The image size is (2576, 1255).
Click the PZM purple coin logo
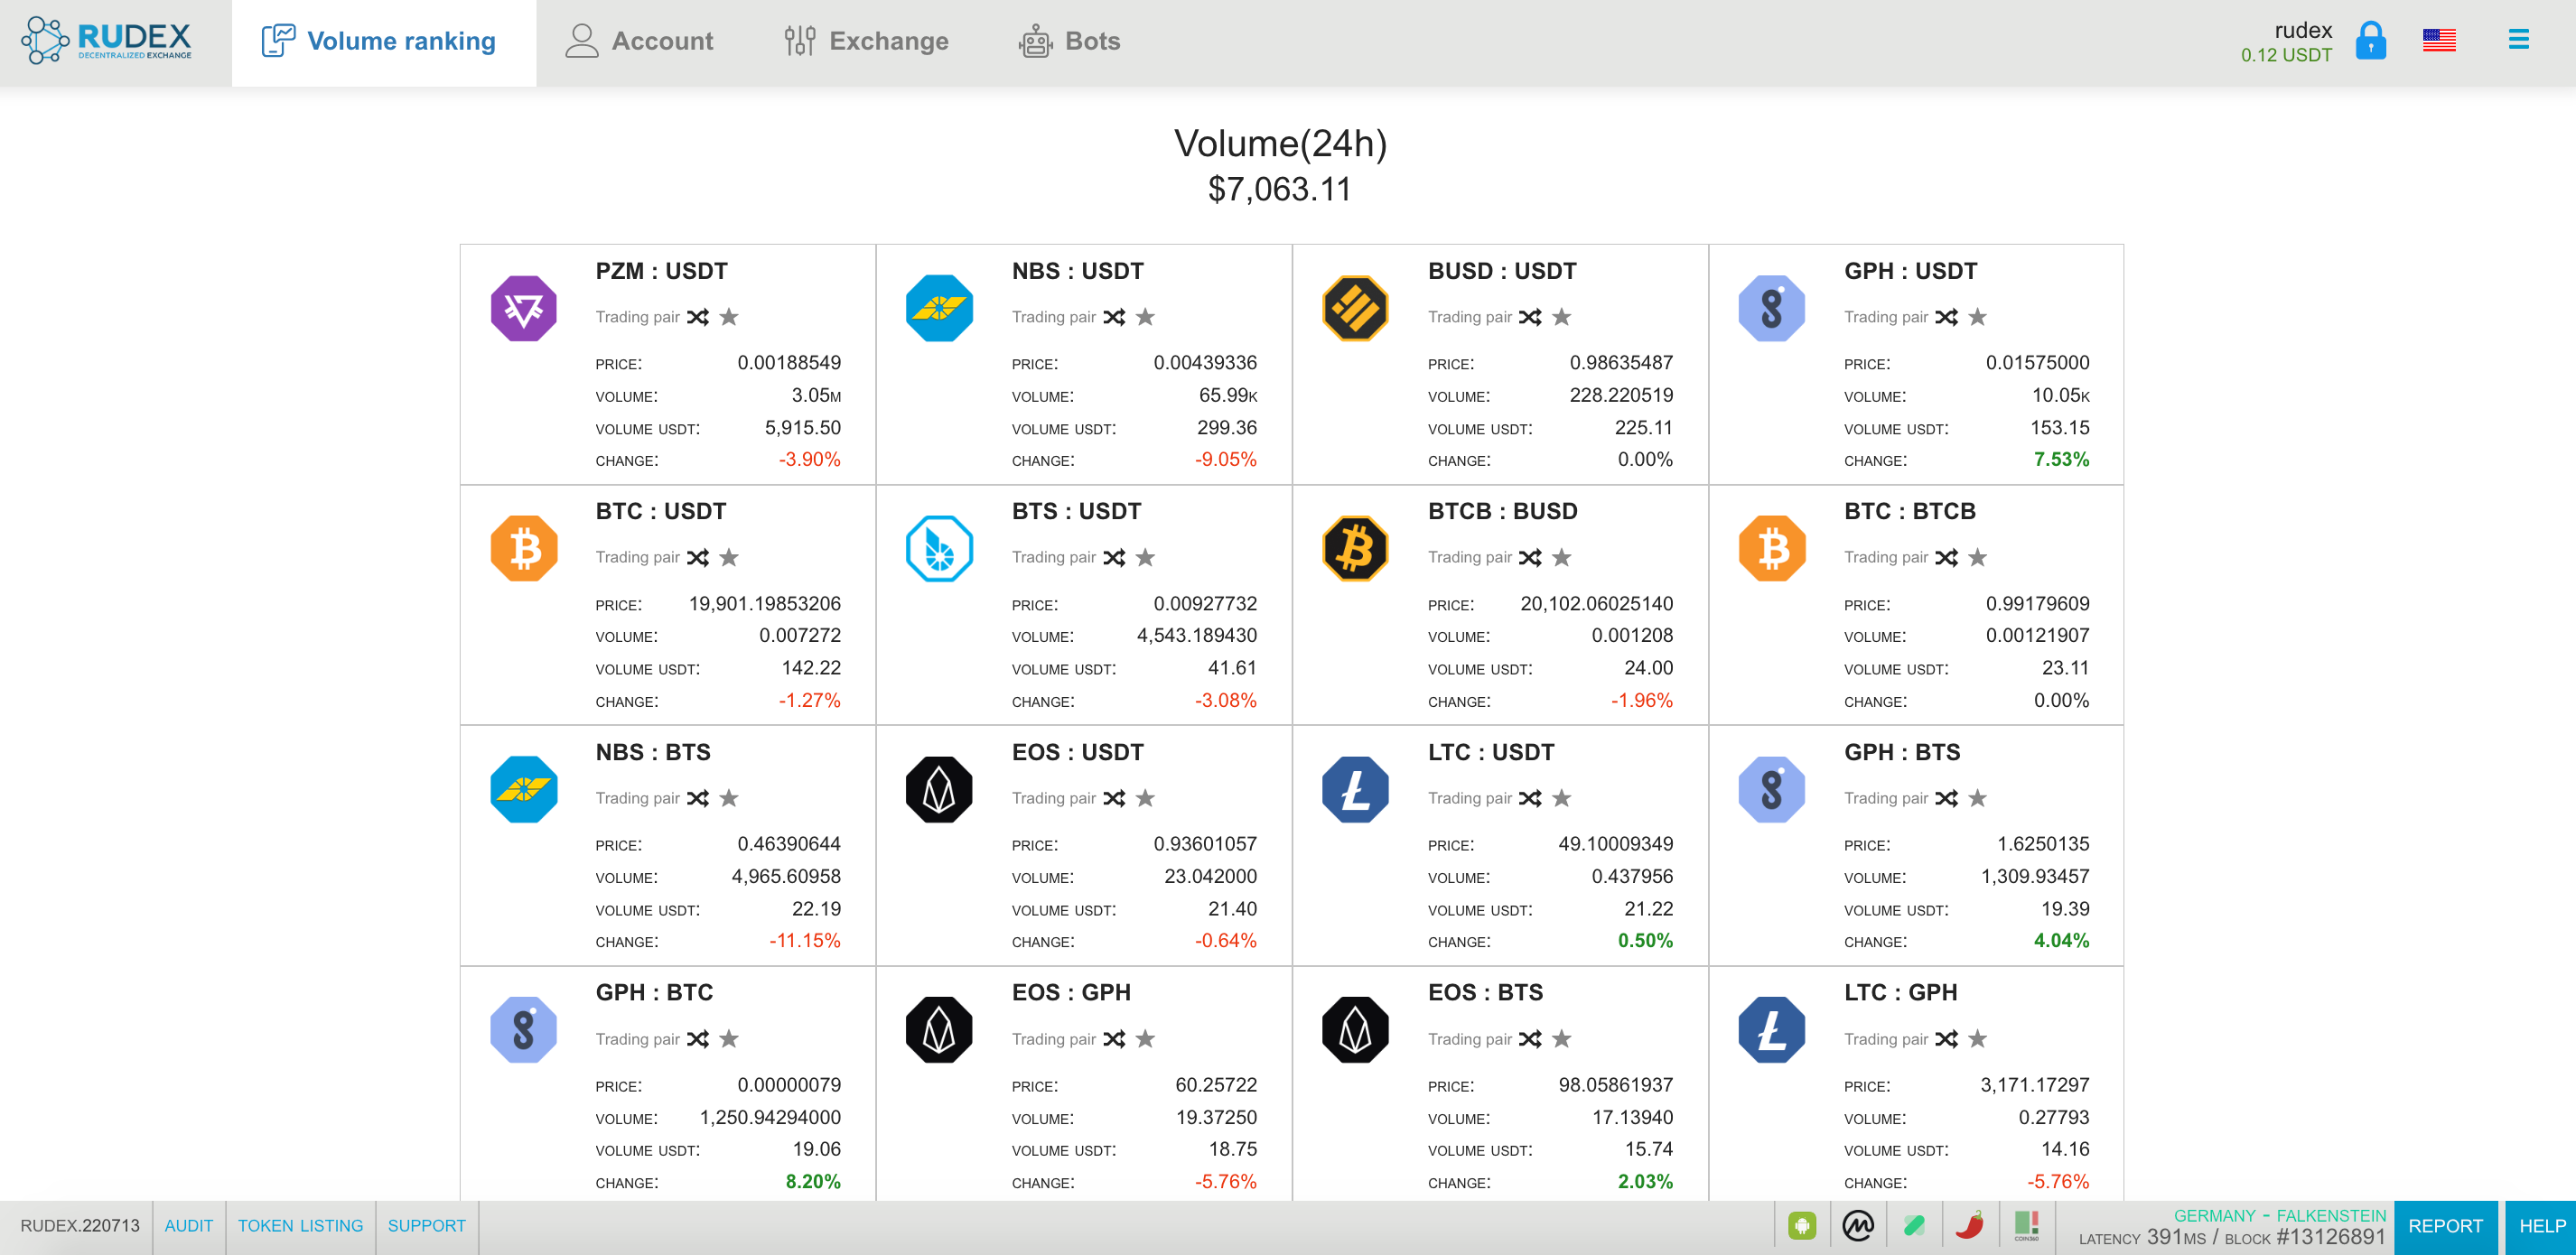[x=523, y=308]
